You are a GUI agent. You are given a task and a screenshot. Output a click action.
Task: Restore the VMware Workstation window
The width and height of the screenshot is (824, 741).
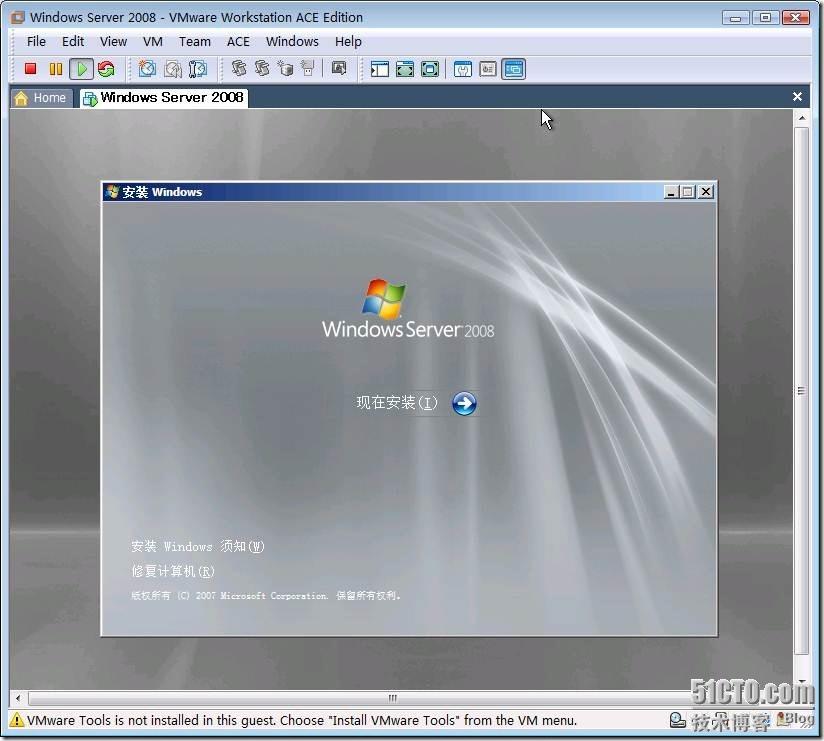click(765, 18)
